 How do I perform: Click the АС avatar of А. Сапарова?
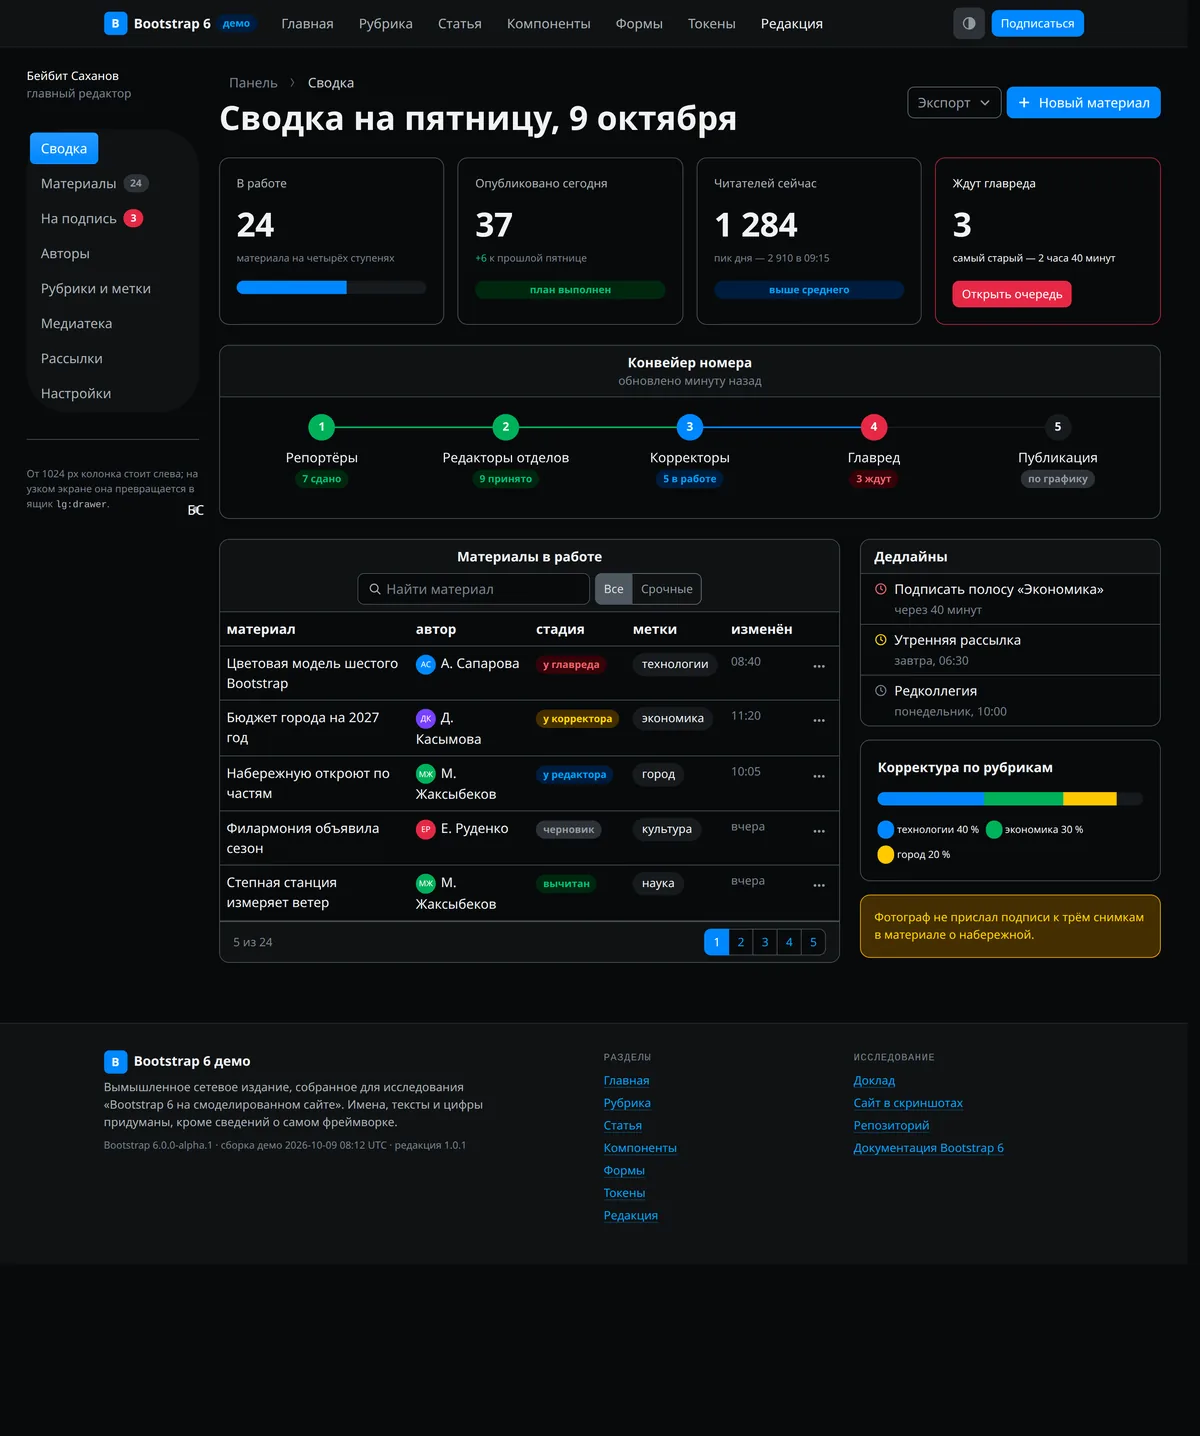[426, 664]
